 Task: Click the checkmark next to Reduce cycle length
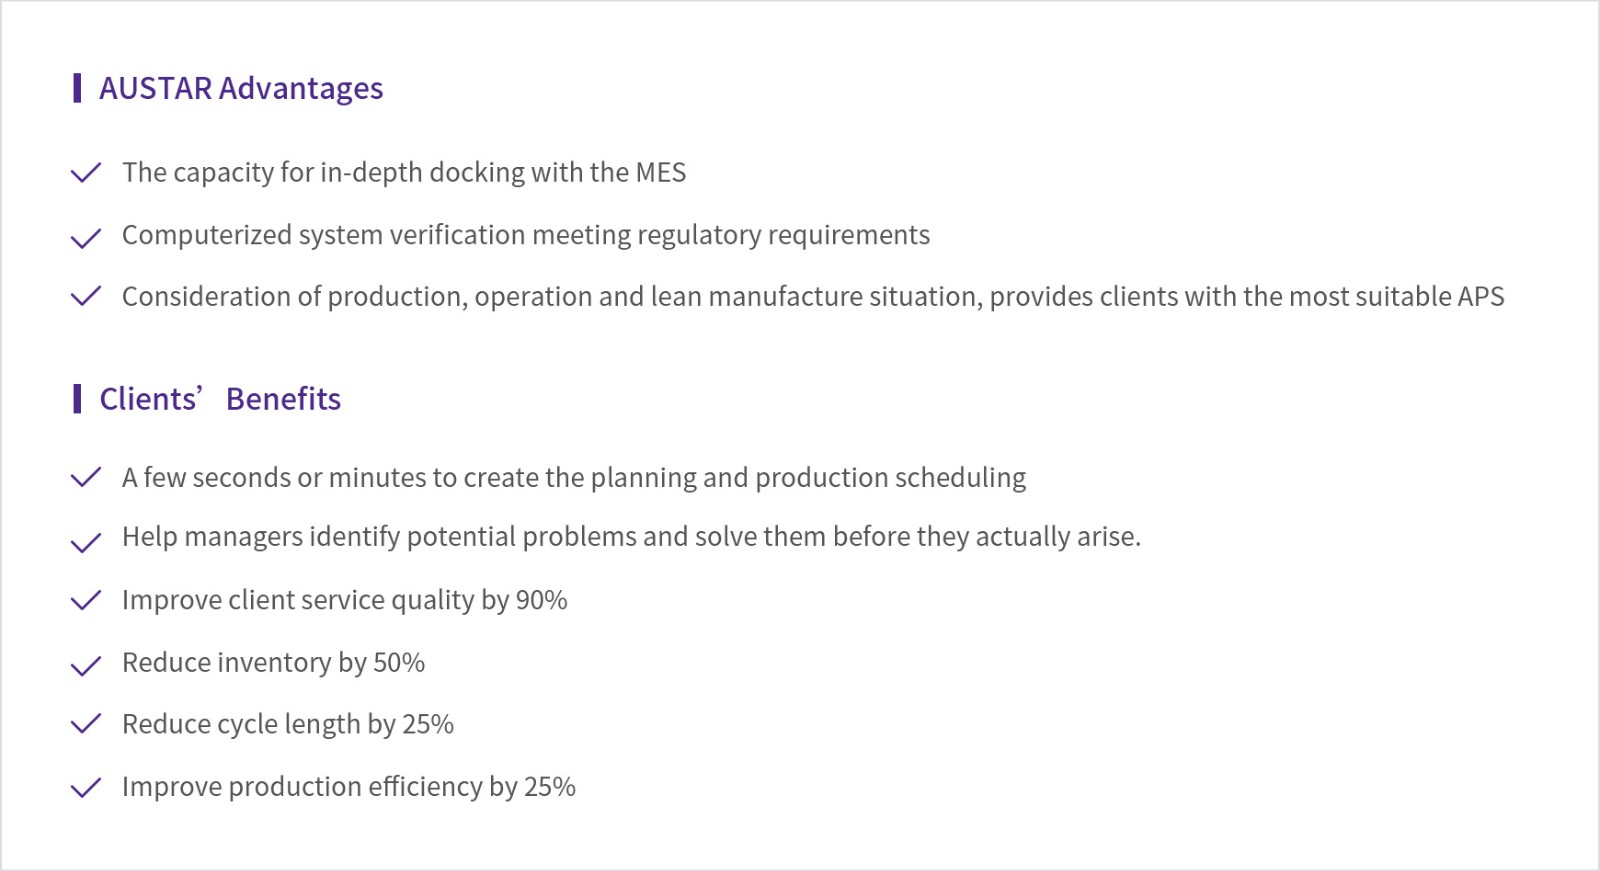click(86, 723)
